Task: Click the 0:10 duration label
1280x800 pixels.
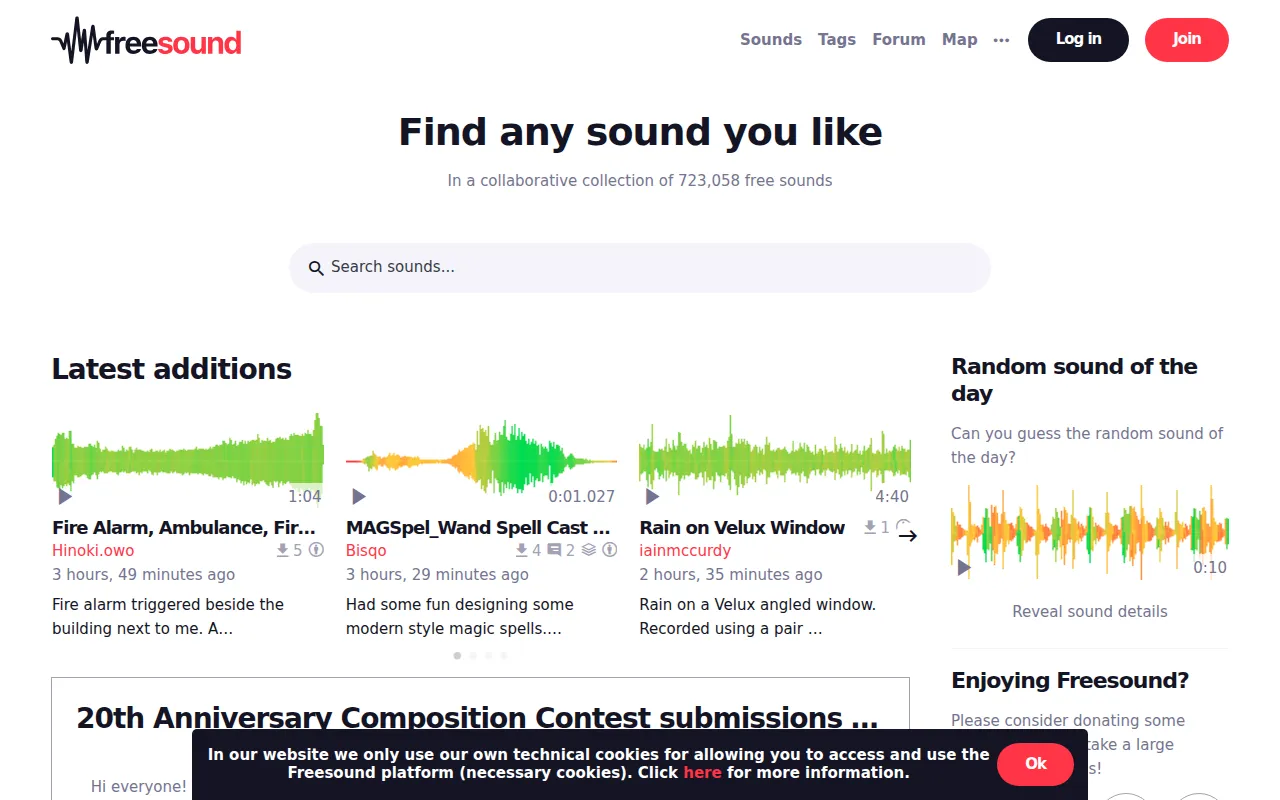Action: pos(1210,567)
